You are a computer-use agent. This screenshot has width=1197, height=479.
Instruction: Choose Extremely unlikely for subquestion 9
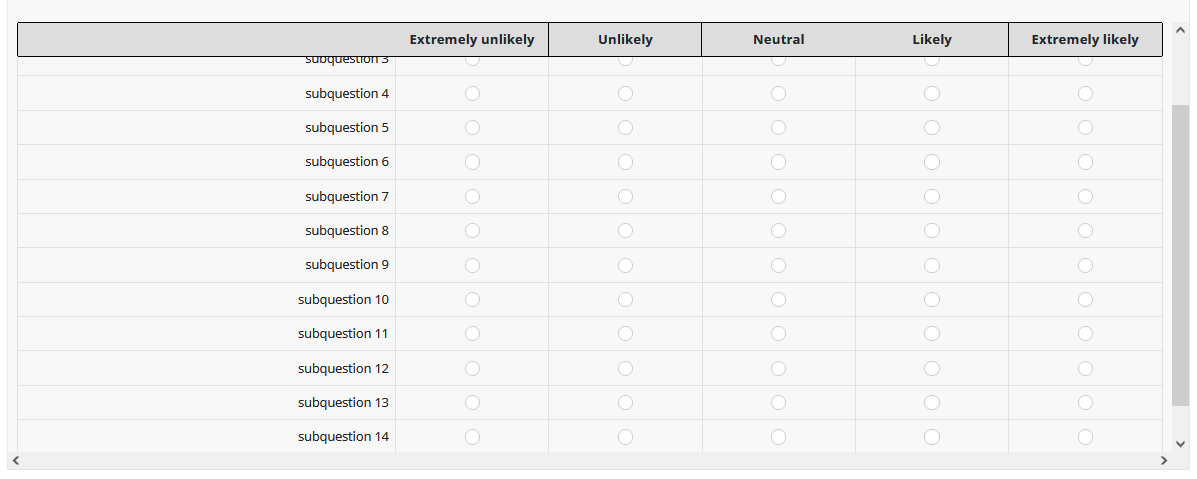click(472, 265)
